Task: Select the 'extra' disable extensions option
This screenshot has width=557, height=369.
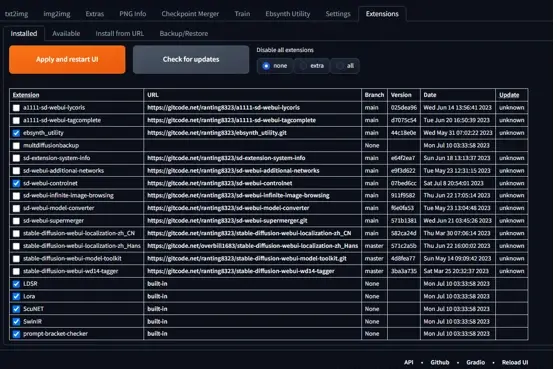Action: click(312, 66)
